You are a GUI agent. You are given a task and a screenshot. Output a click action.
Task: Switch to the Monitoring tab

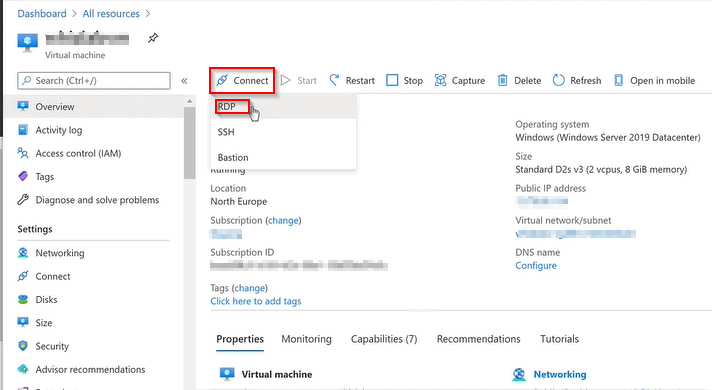(x=307, y=339)
